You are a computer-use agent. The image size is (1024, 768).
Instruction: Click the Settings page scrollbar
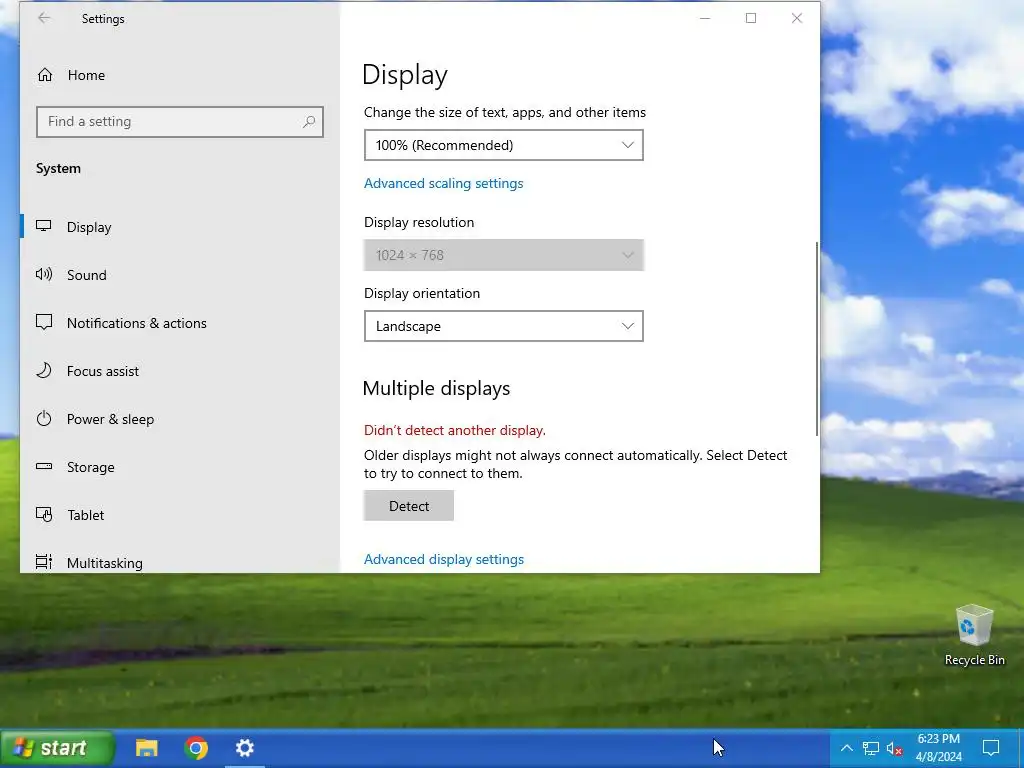coord(816,339)
